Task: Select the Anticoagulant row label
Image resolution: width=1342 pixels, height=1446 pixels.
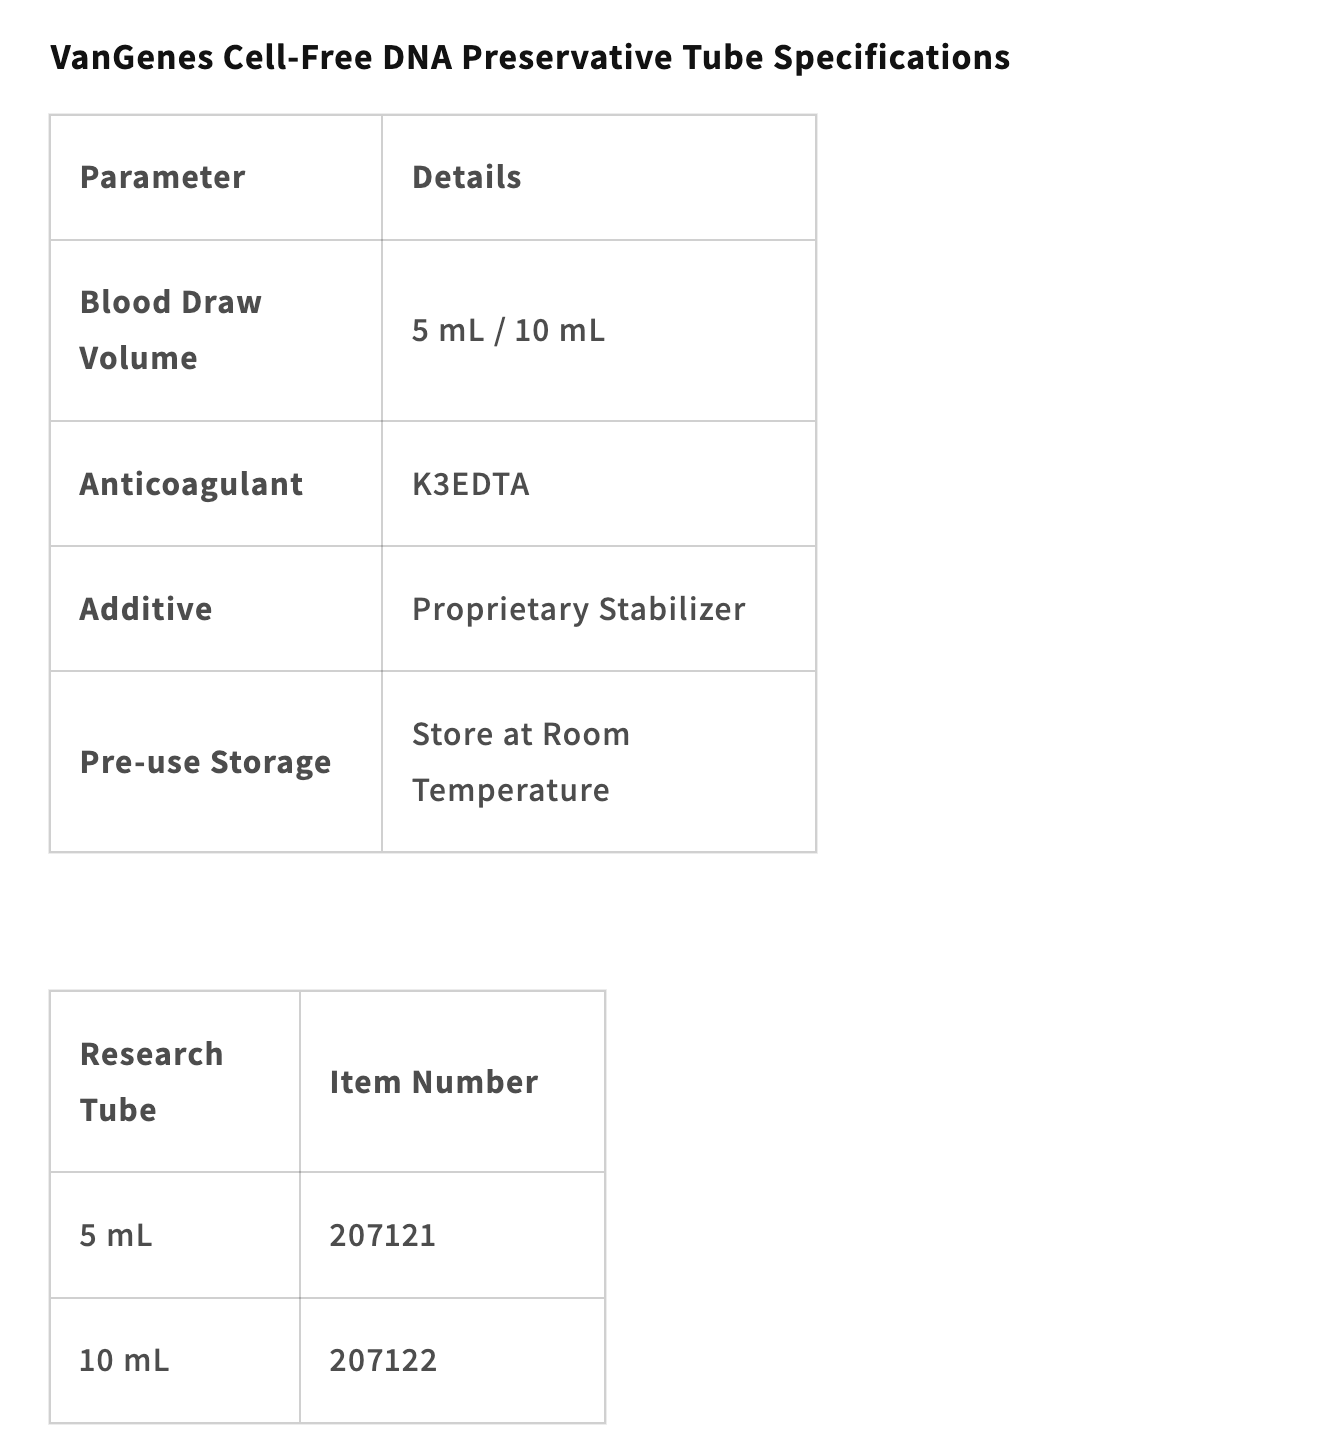Action: (x=191, y=484)
